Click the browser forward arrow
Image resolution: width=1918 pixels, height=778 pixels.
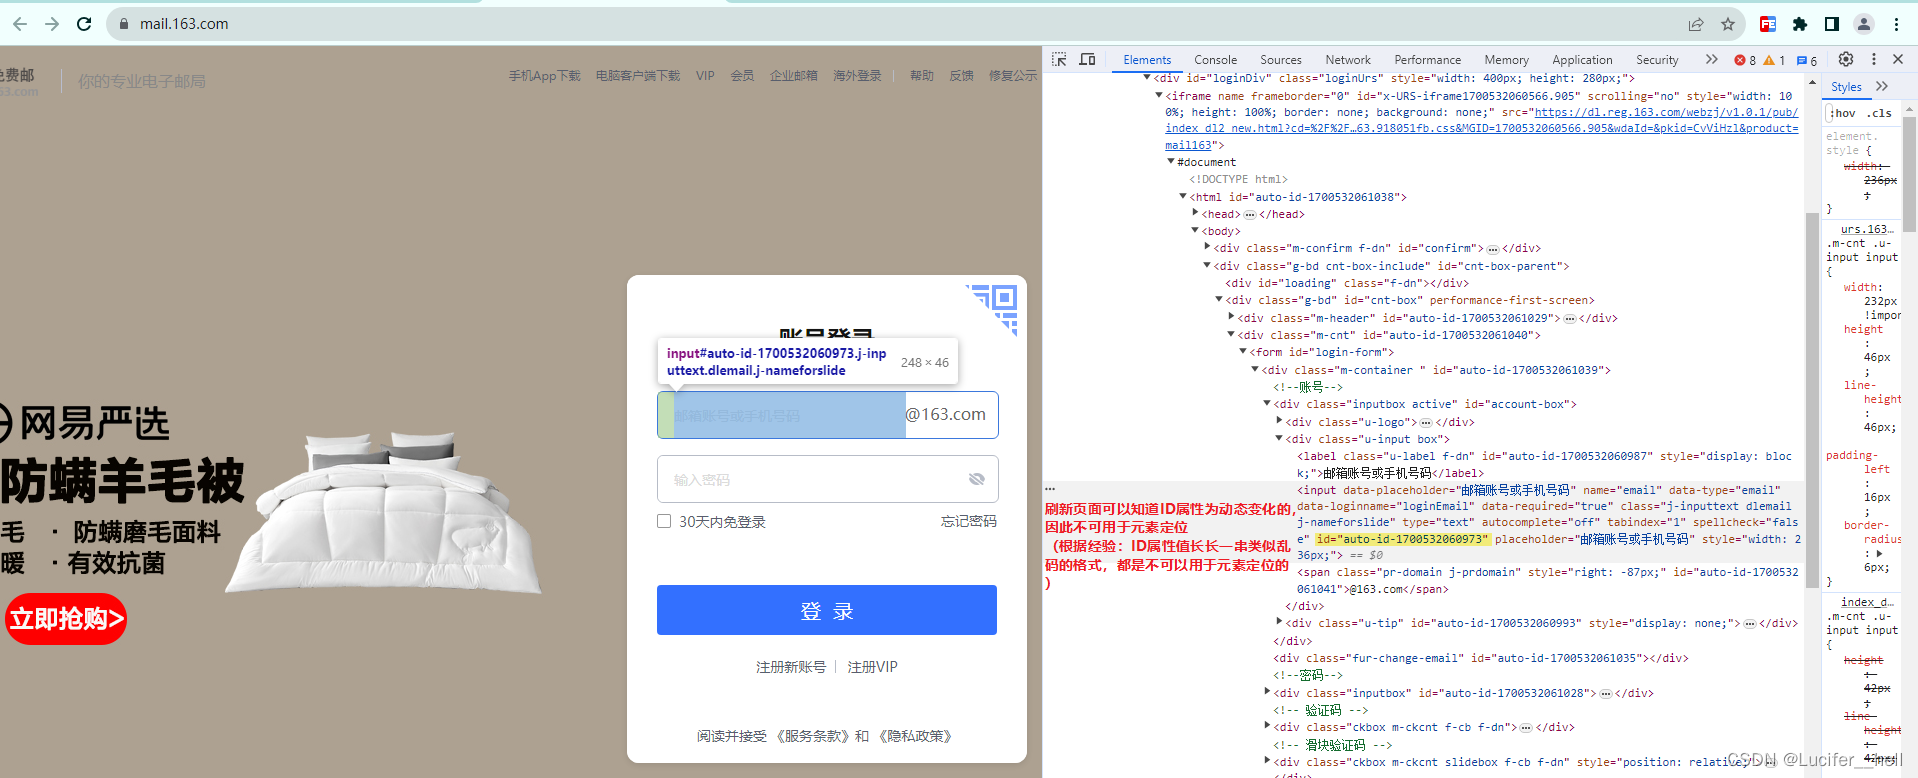(x=52, y=24)
